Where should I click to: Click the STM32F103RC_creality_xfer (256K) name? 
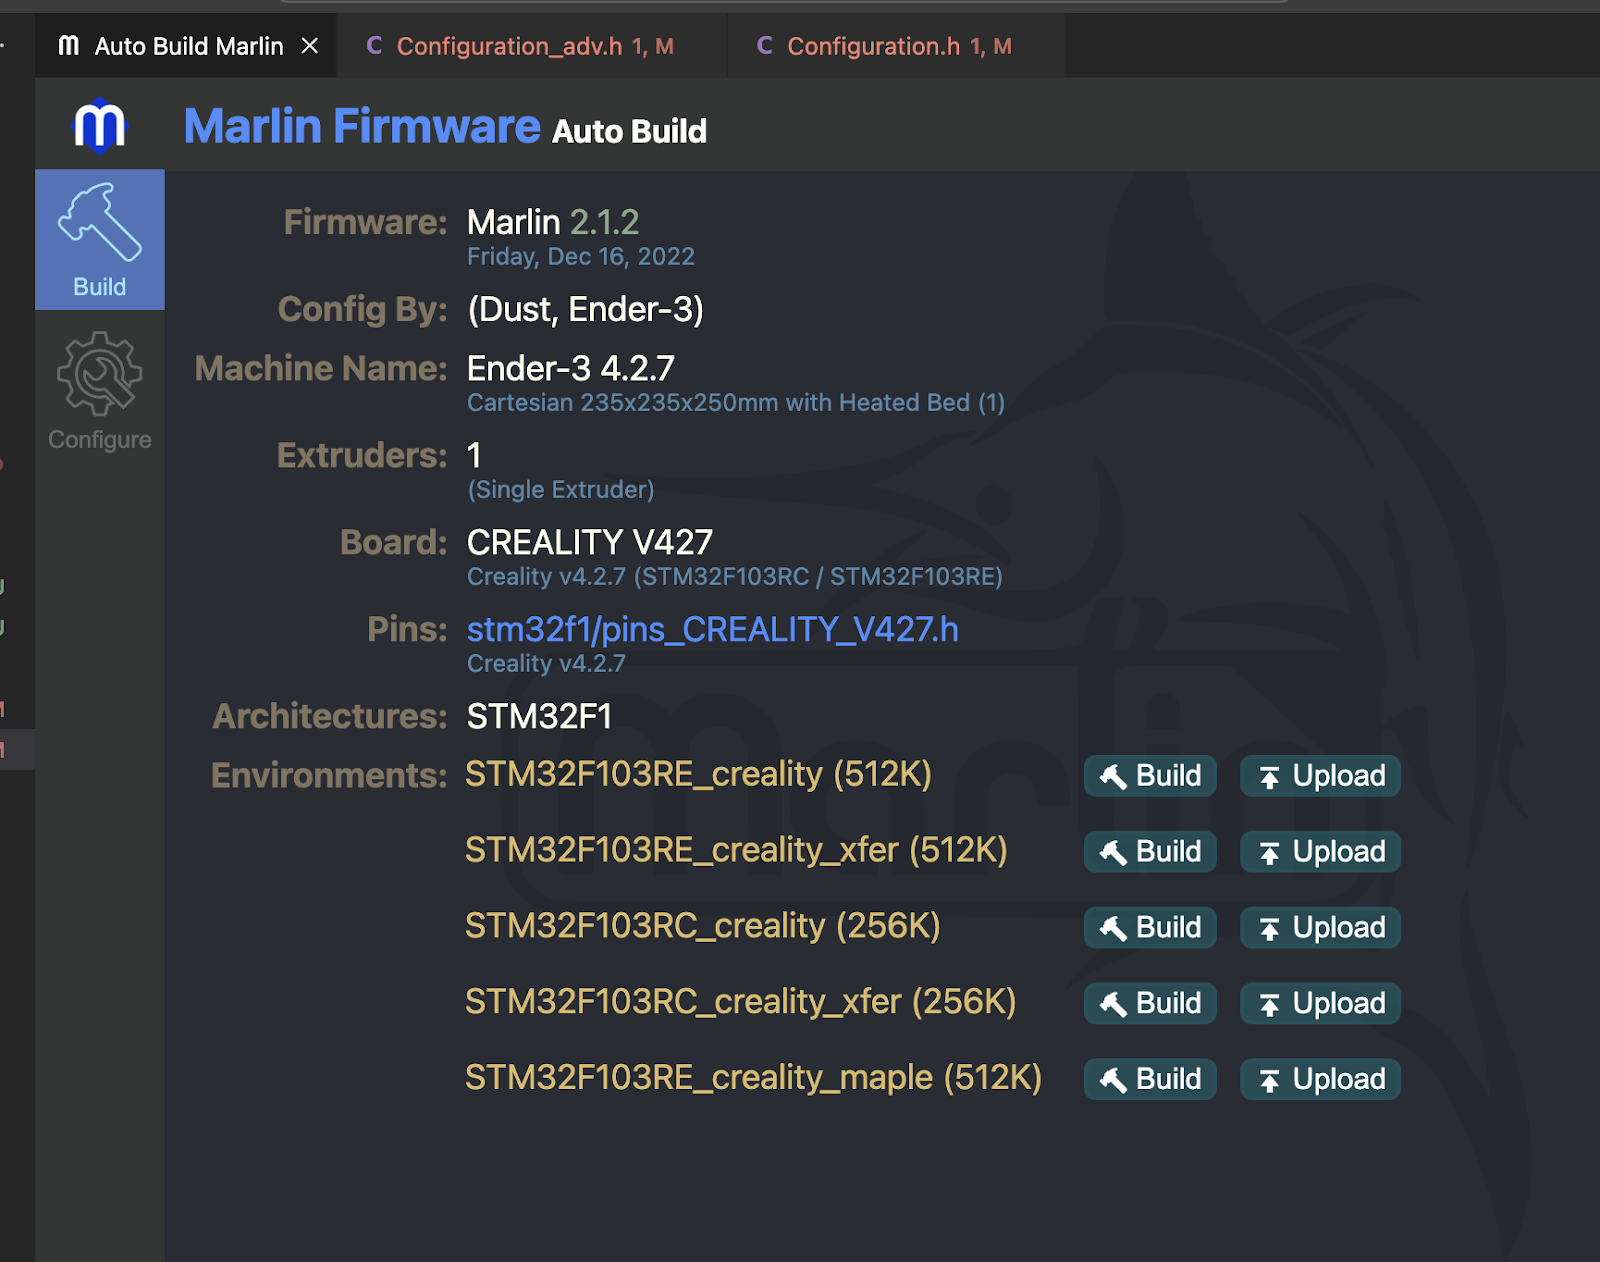(x=740, y=1002)
